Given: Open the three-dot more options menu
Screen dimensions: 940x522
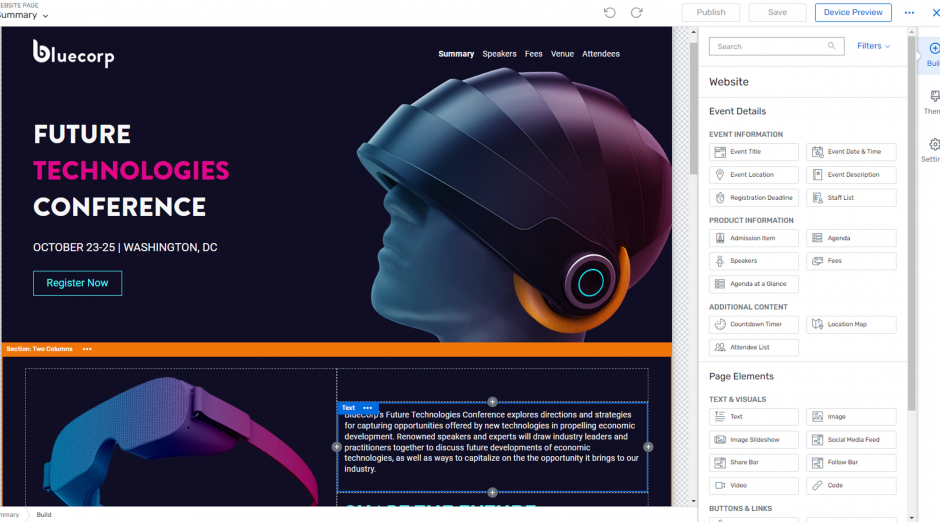Looking at the screenshot, I should pyautogui.click(x=909, y=12).
